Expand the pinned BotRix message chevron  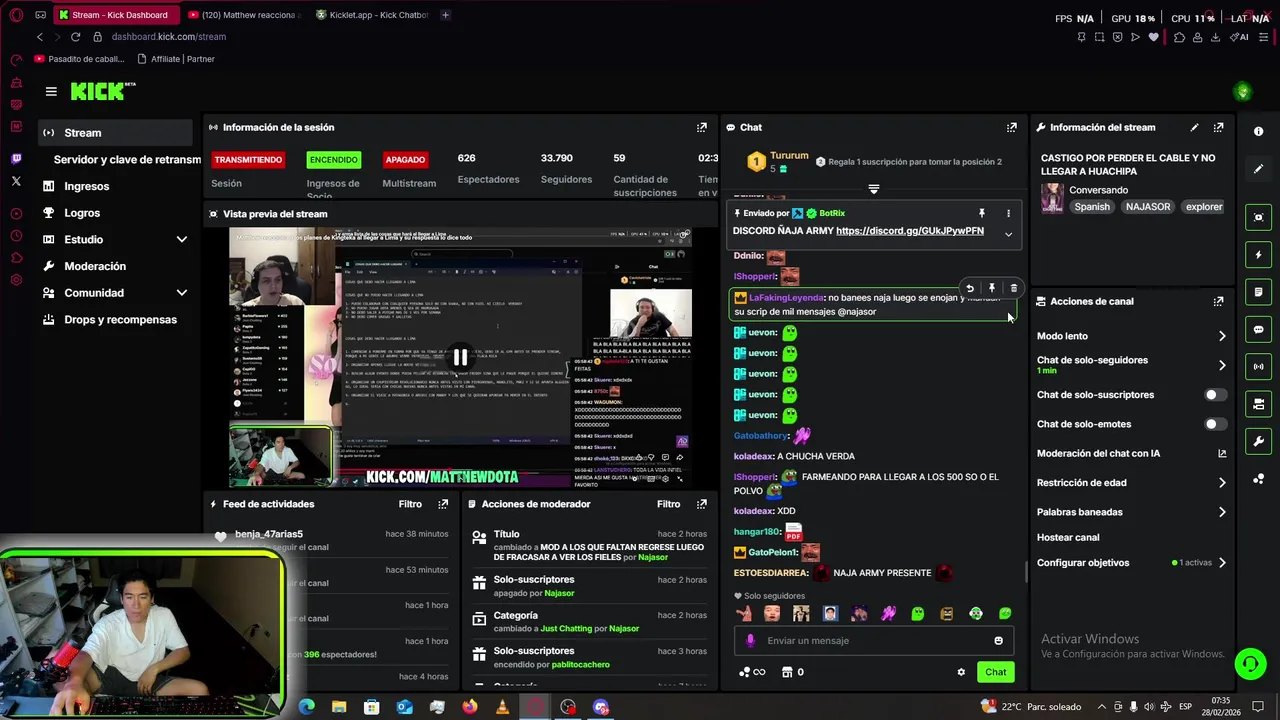point(1008,234)
